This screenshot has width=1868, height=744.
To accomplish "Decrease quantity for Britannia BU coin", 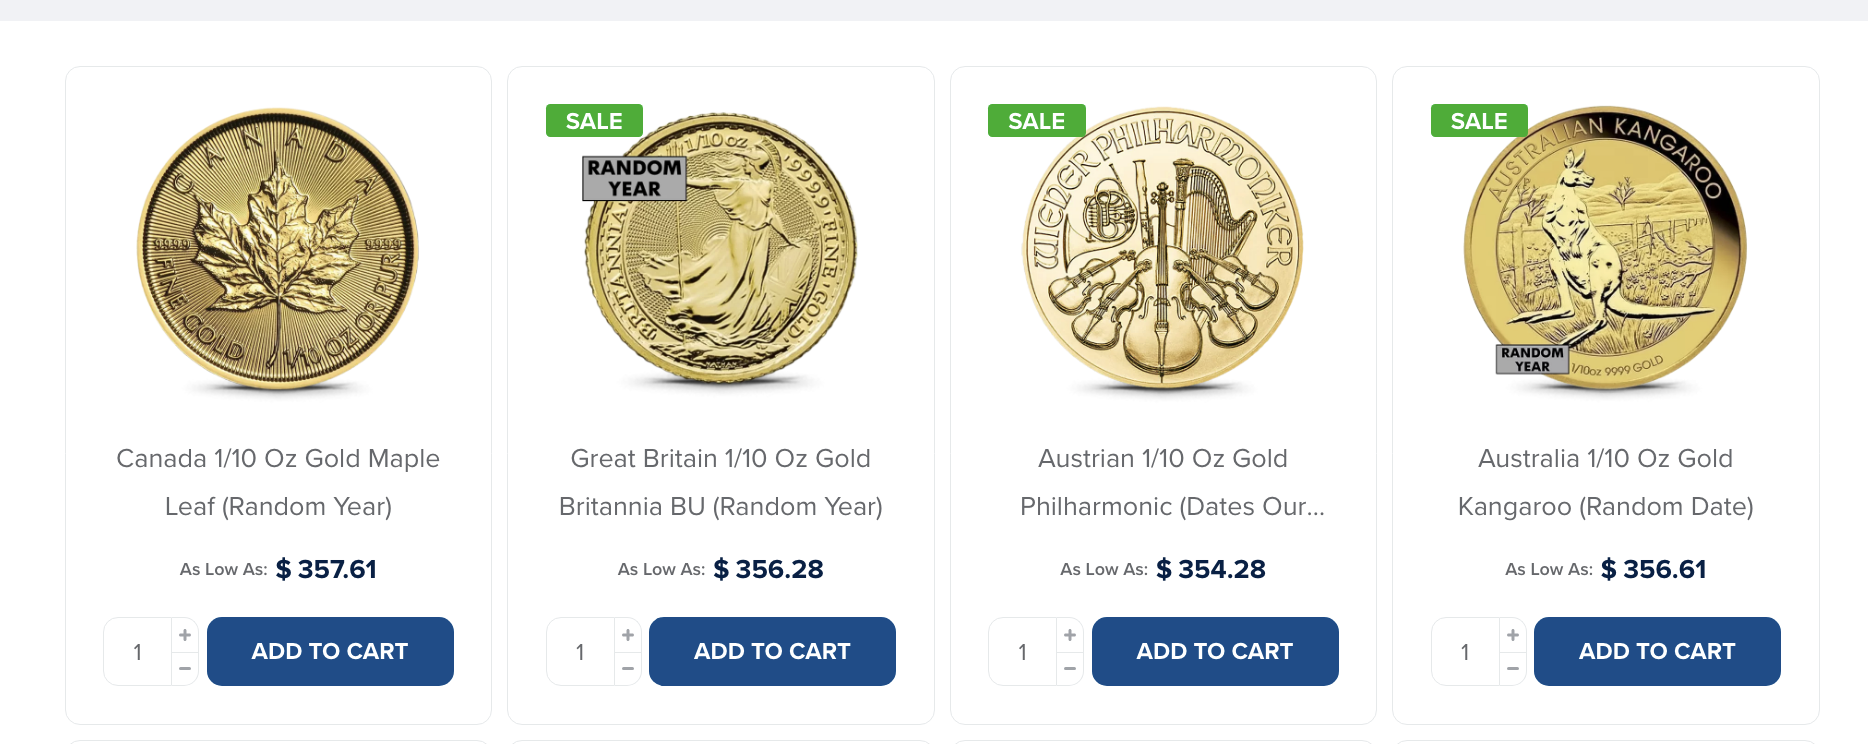I will (x=628, y=668).
